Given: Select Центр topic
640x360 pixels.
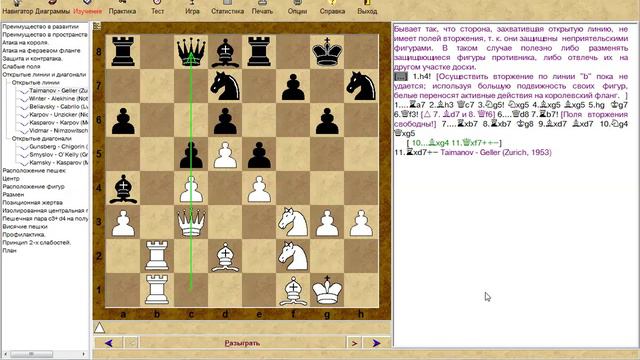Looking at the screenshot, I should 11,179.
